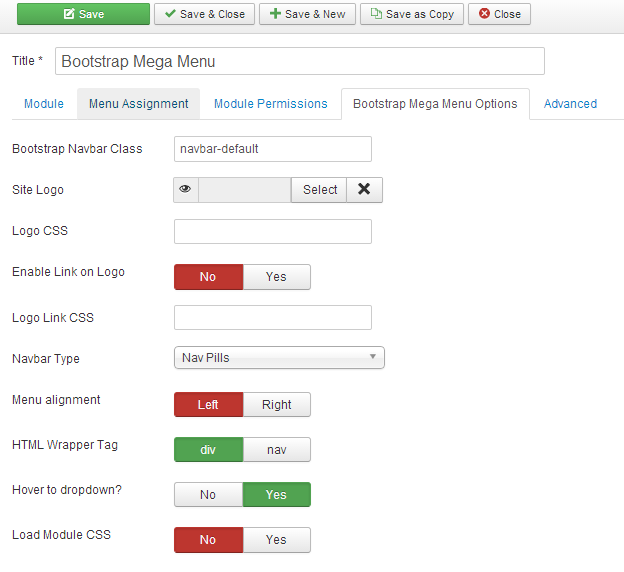The width and height of the screenshot is (624, 572).
Task: Choose nav as HTML Wrapper Tag
Action: pos(277,449)
